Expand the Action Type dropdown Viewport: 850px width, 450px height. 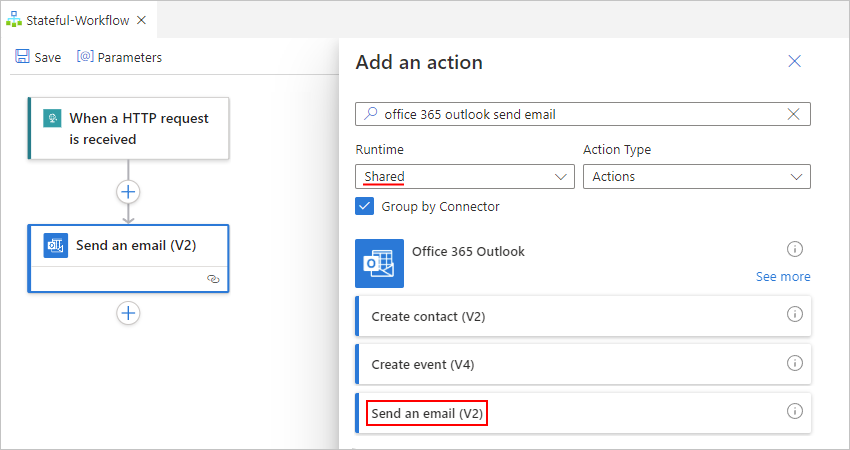click(x=696, y=177)
